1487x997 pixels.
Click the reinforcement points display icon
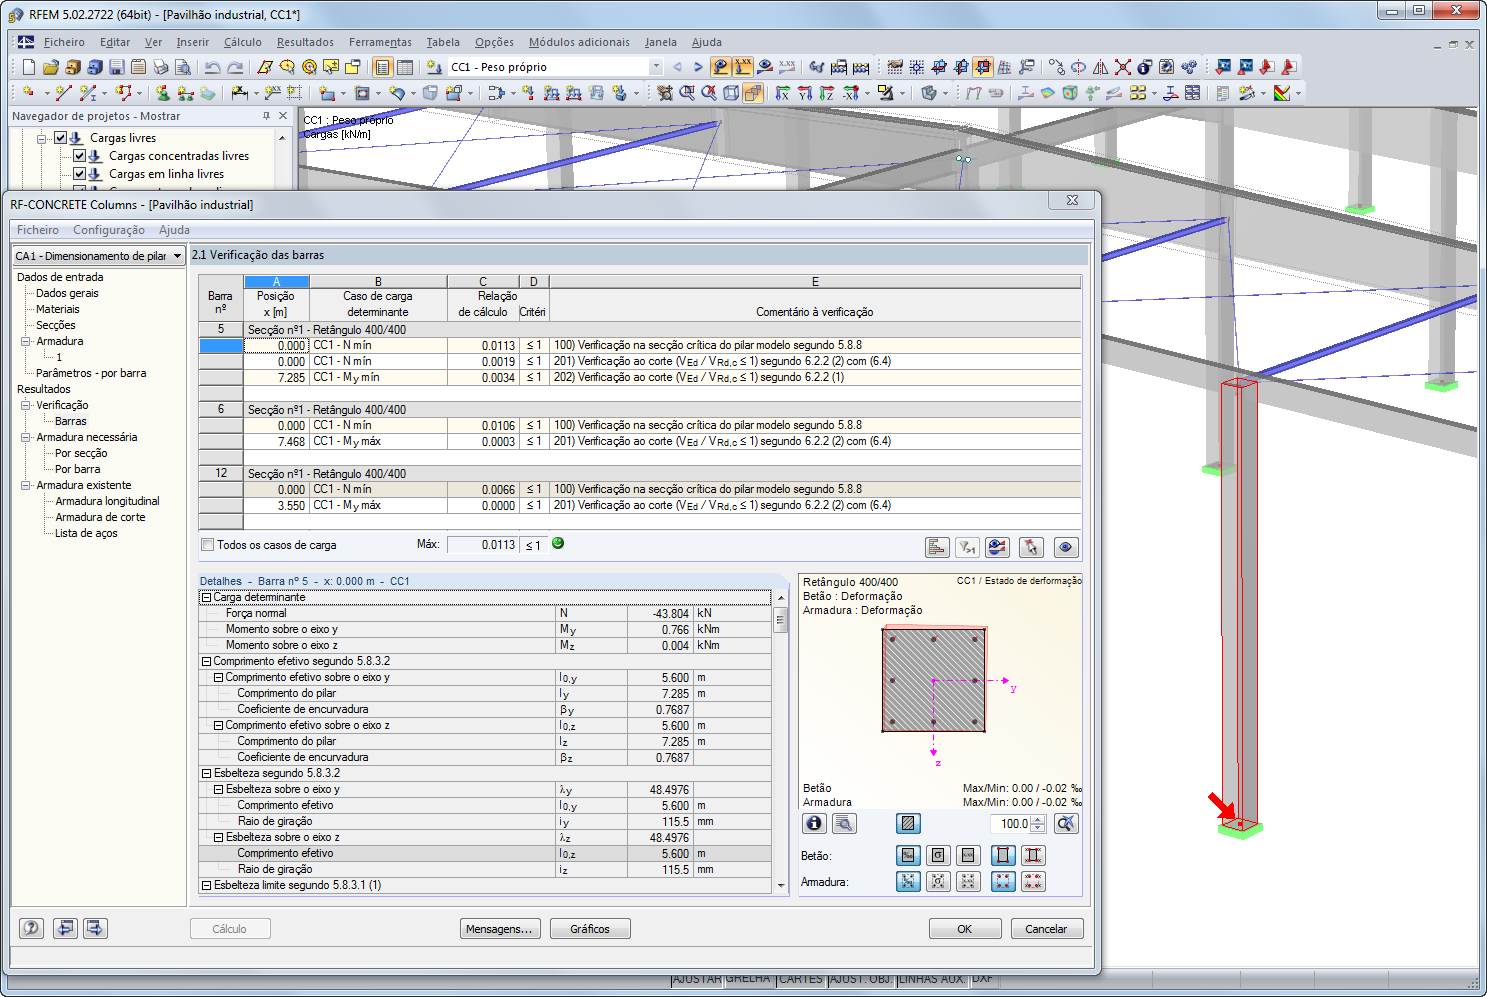pos(1003,881)
